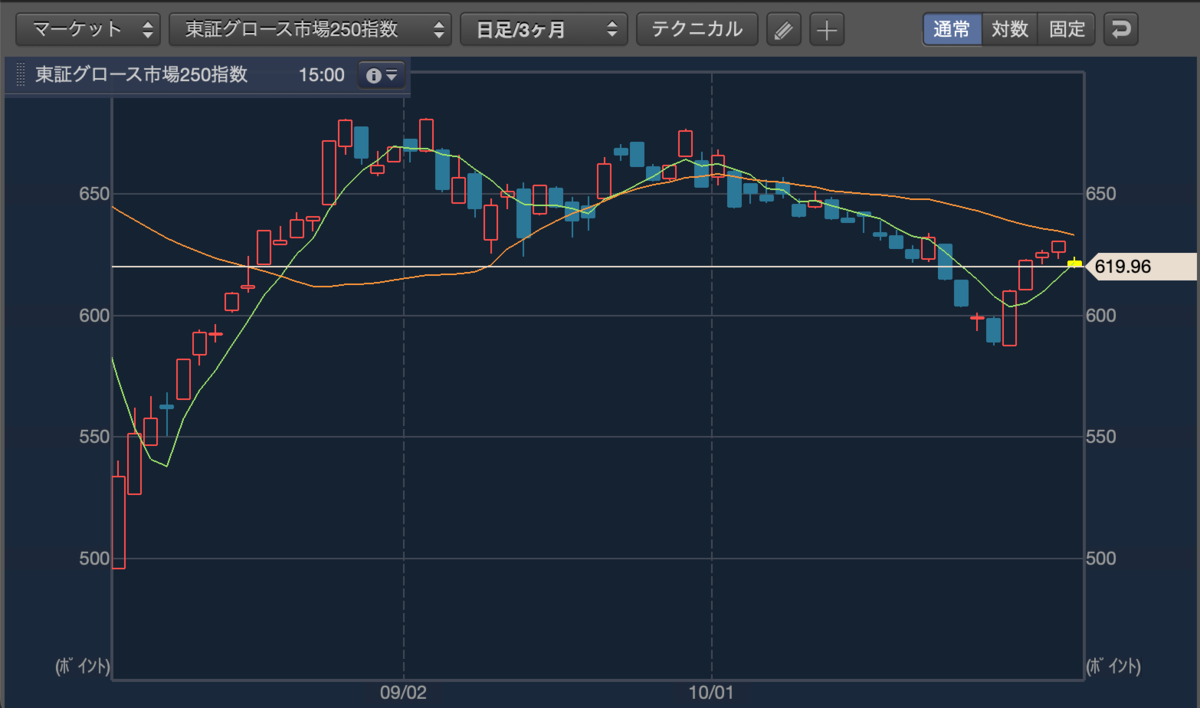This screenshot has height=708, width=1200.
Task: Click the 600 label on left axis
Action: click(x=94, y=316)
